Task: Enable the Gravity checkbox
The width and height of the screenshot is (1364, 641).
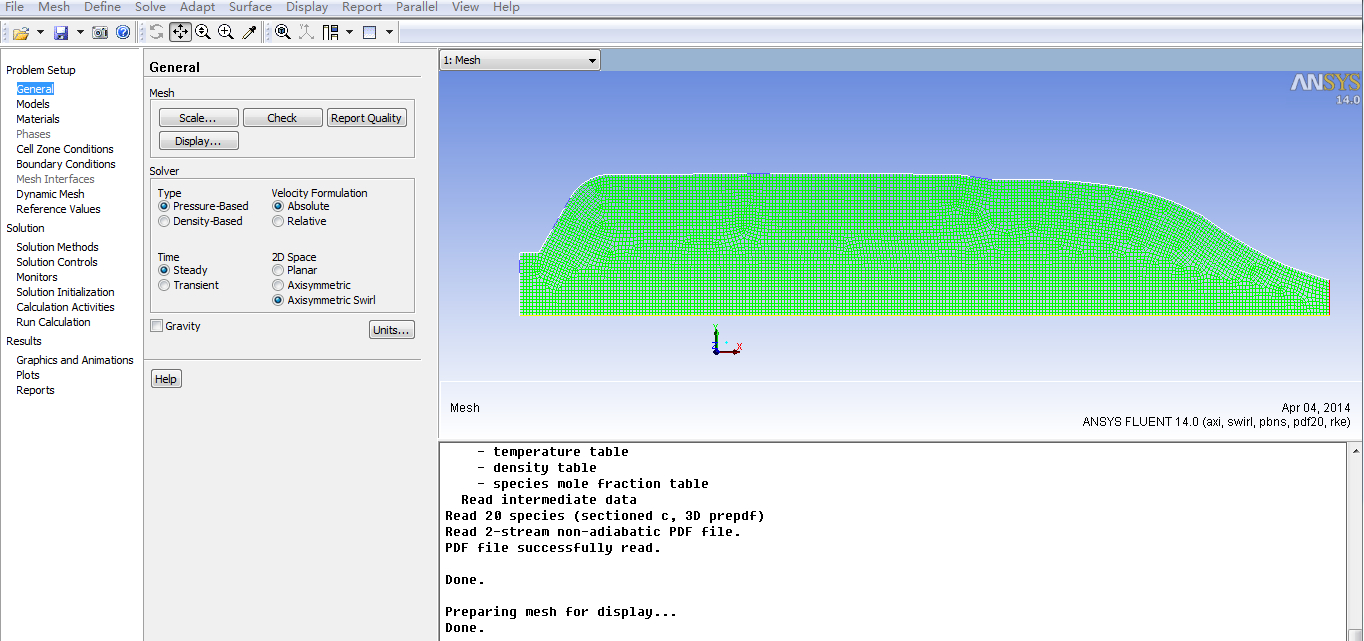Action: [x=156, y=326]
